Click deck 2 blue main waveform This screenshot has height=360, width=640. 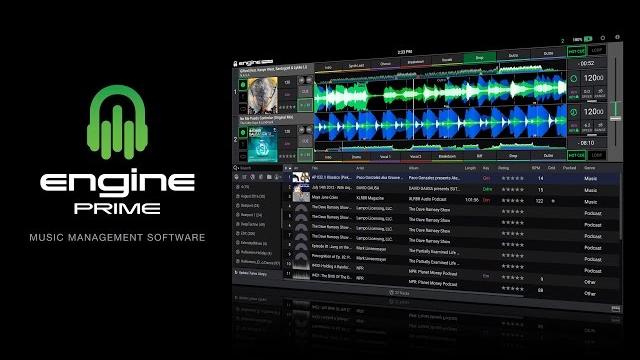point(441,122)
